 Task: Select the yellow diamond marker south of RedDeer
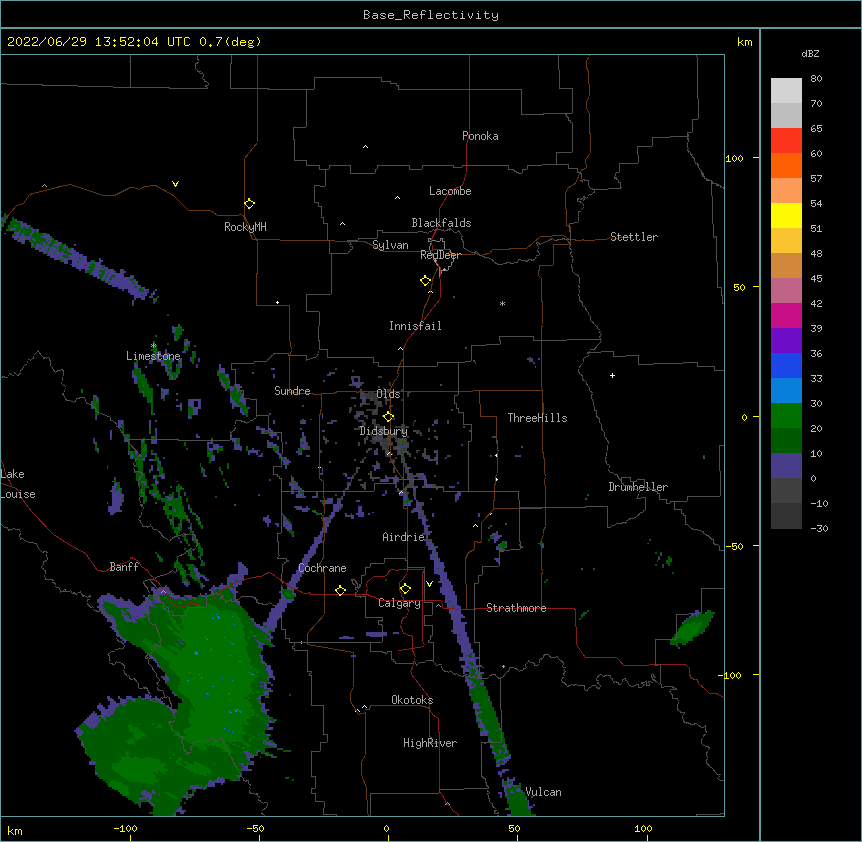coord(425,280)
